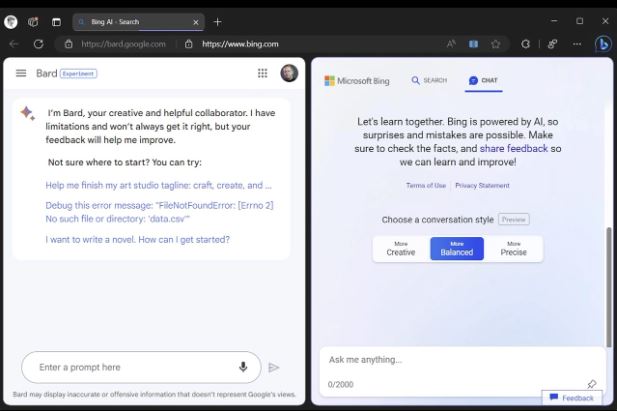Open a new tab with plus button
The width and height of the screenshot is (617, 411).
217,22
